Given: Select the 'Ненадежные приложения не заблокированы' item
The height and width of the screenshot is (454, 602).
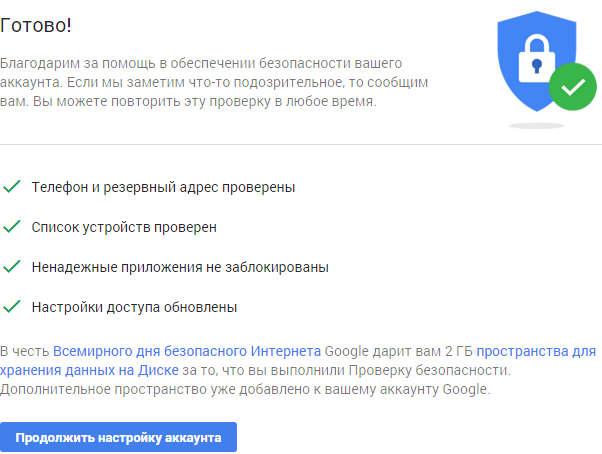Looking at the screenshot, I should coord(180,267).
